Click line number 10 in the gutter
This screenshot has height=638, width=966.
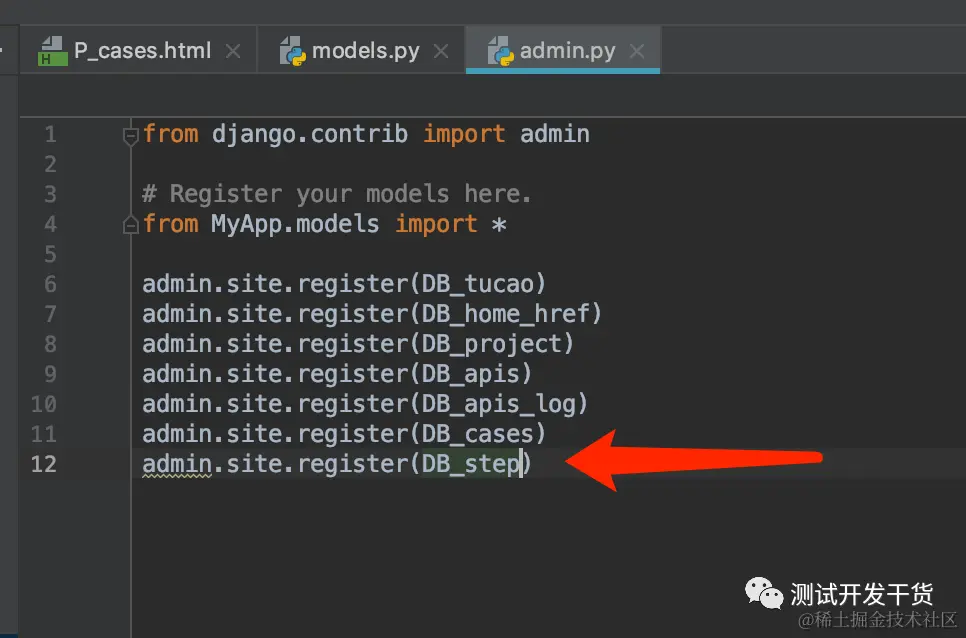click(44, 404)
